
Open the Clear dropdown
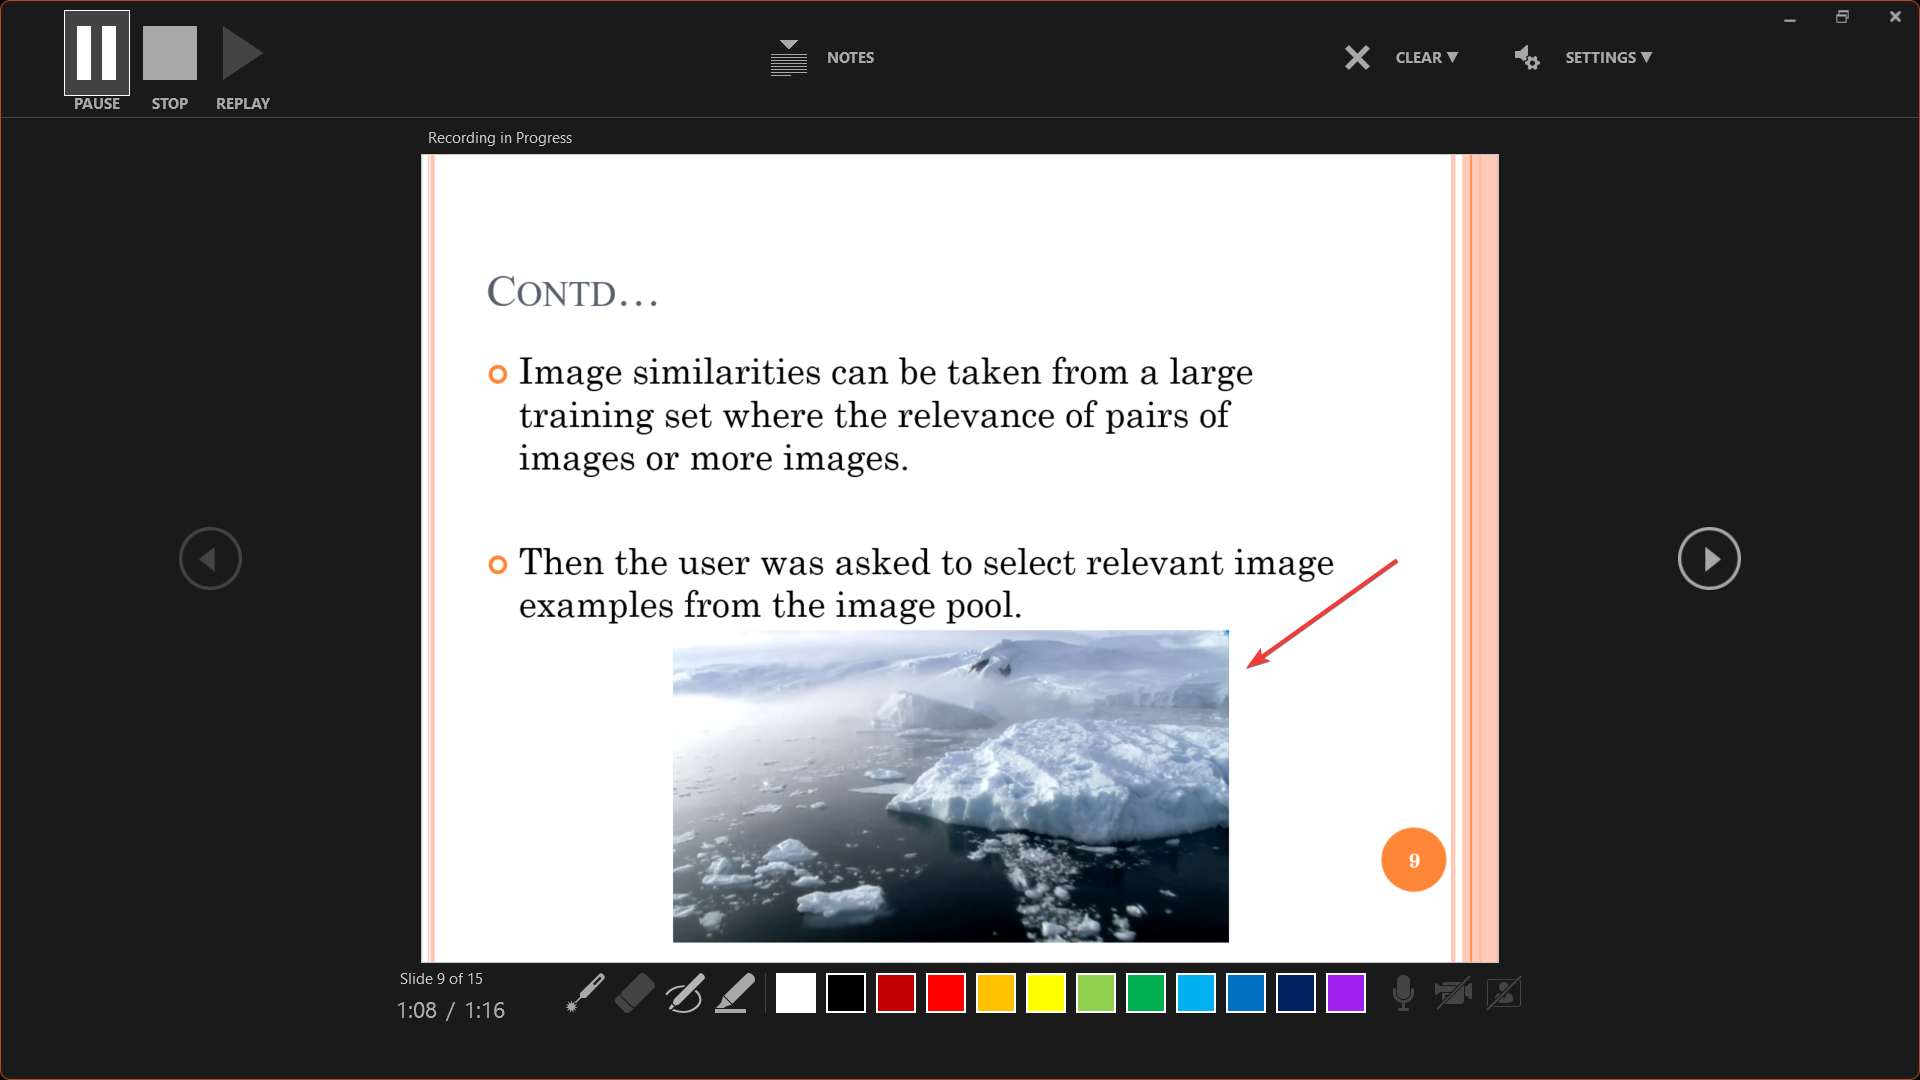point(1426,58)
